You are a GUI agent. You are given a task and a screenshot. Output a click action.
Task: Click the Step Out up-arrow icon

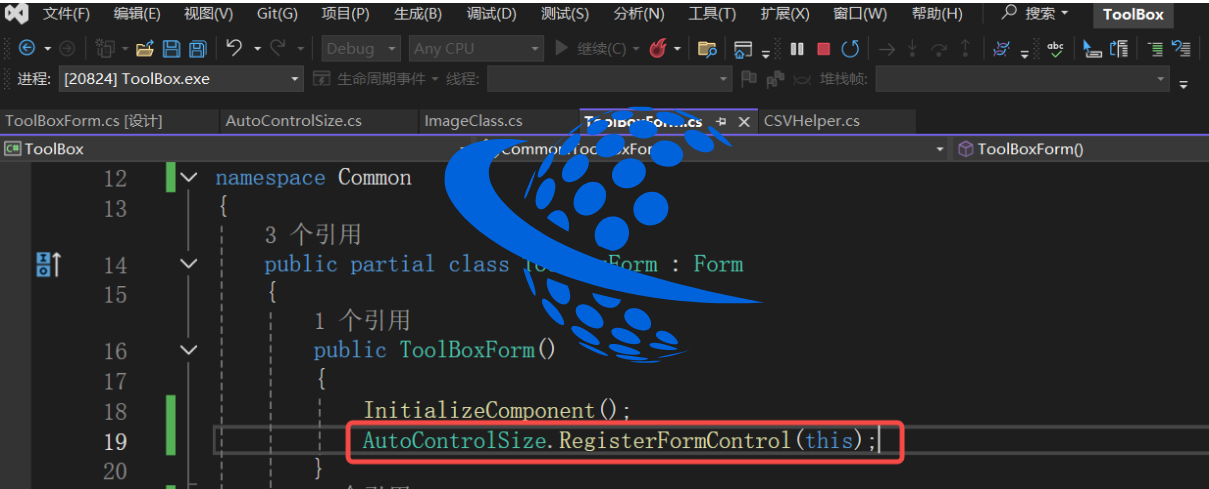965,48
